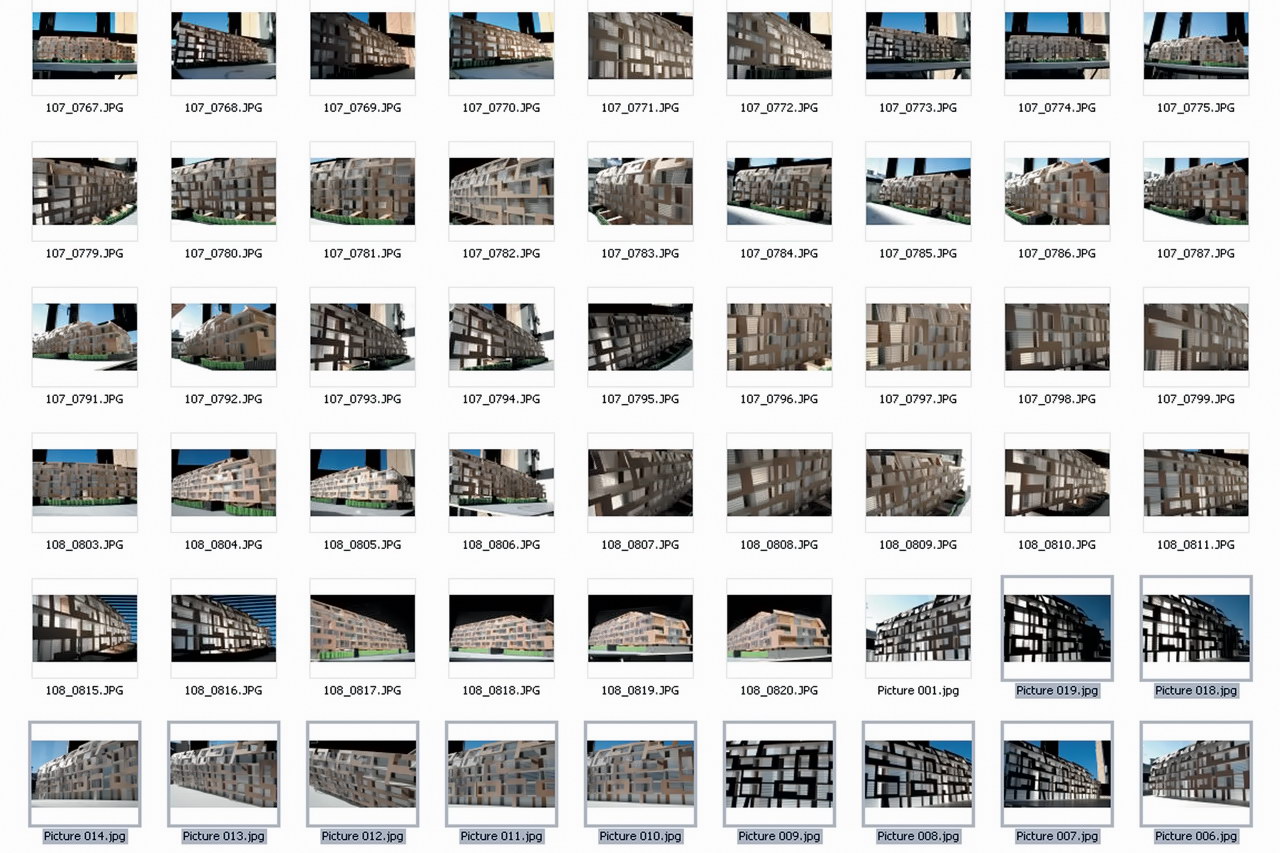Viewport: 1280px width, 853px height.
Task: Select the 107_0774.JPG thumbnail image
Action: click(1057, 46)
